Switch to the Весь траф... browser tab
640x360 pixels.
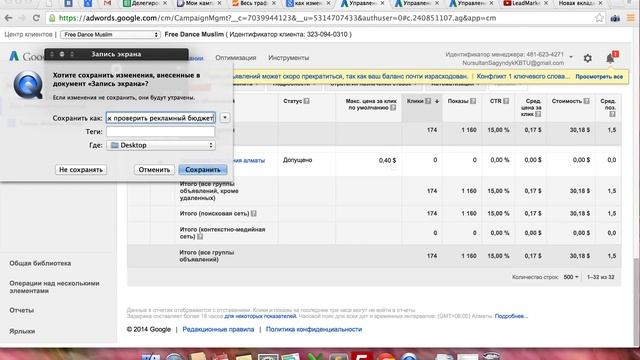pyautogui.click(x=253, y=3)
